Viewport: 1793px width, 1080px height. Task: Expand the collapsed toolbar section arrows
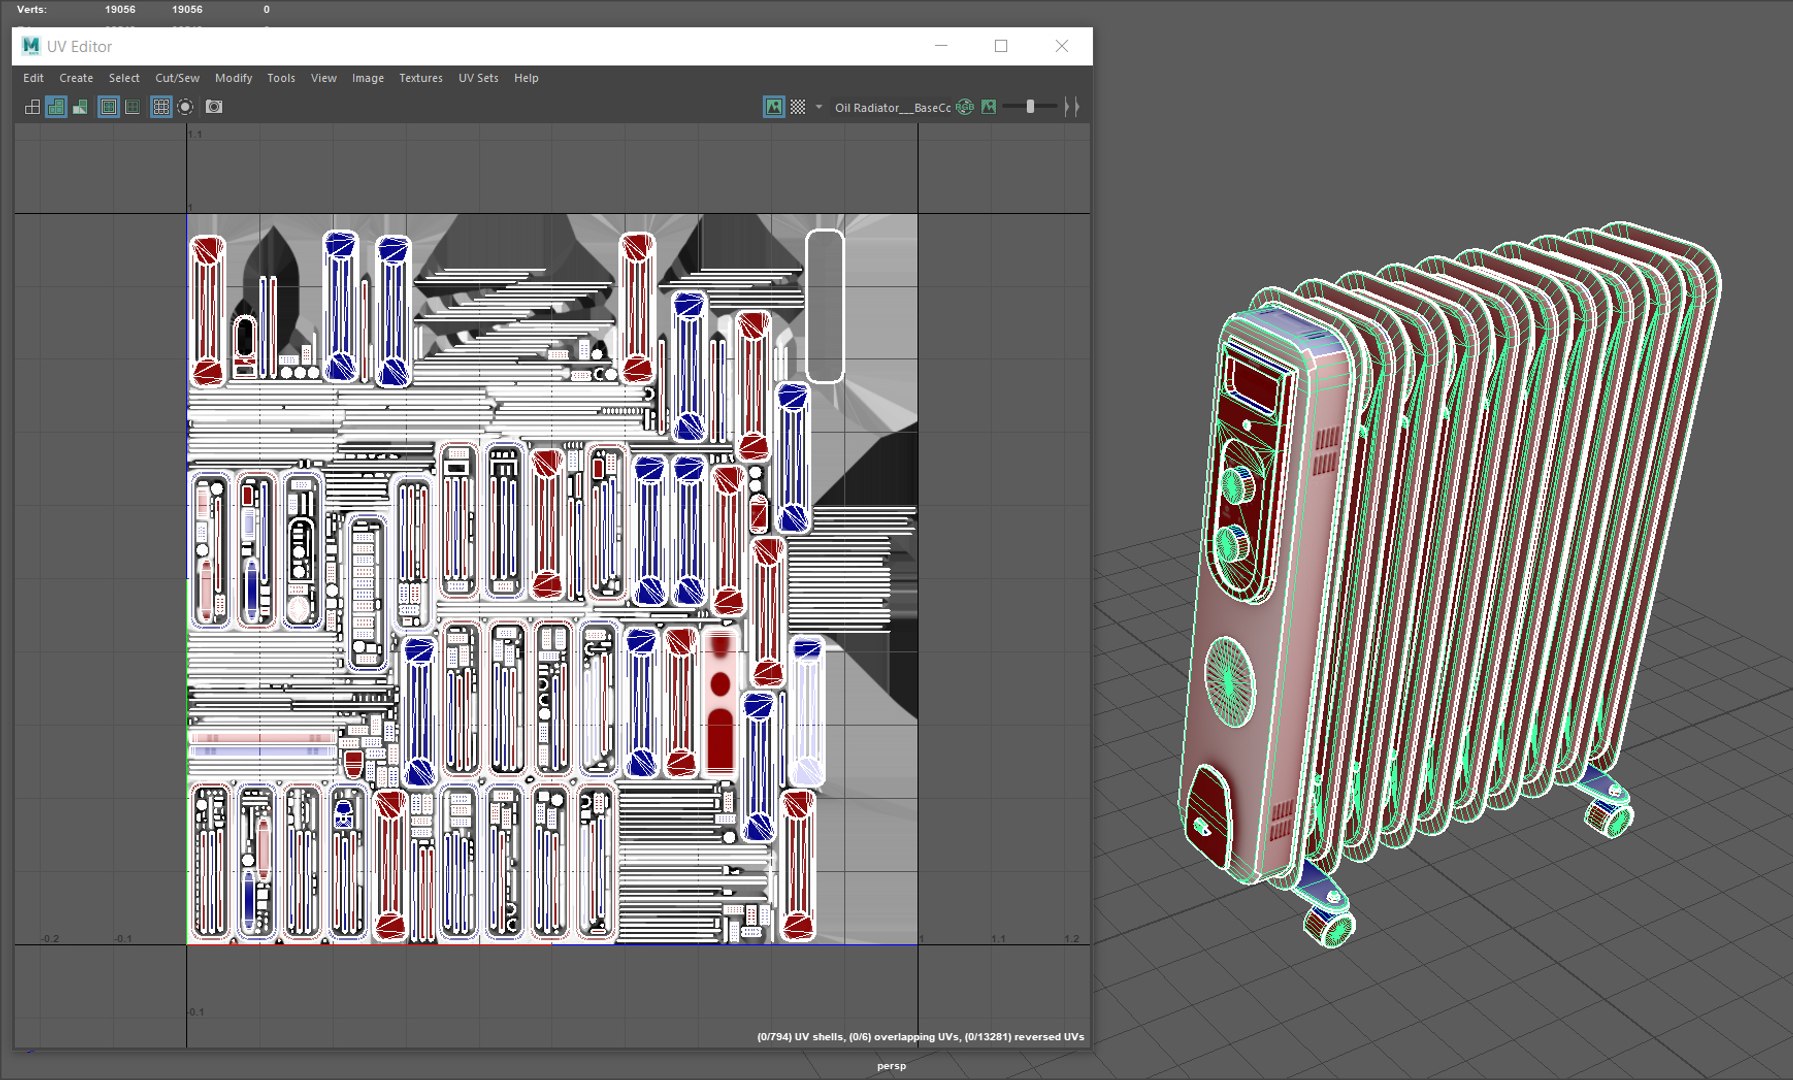coord(1071,107)
